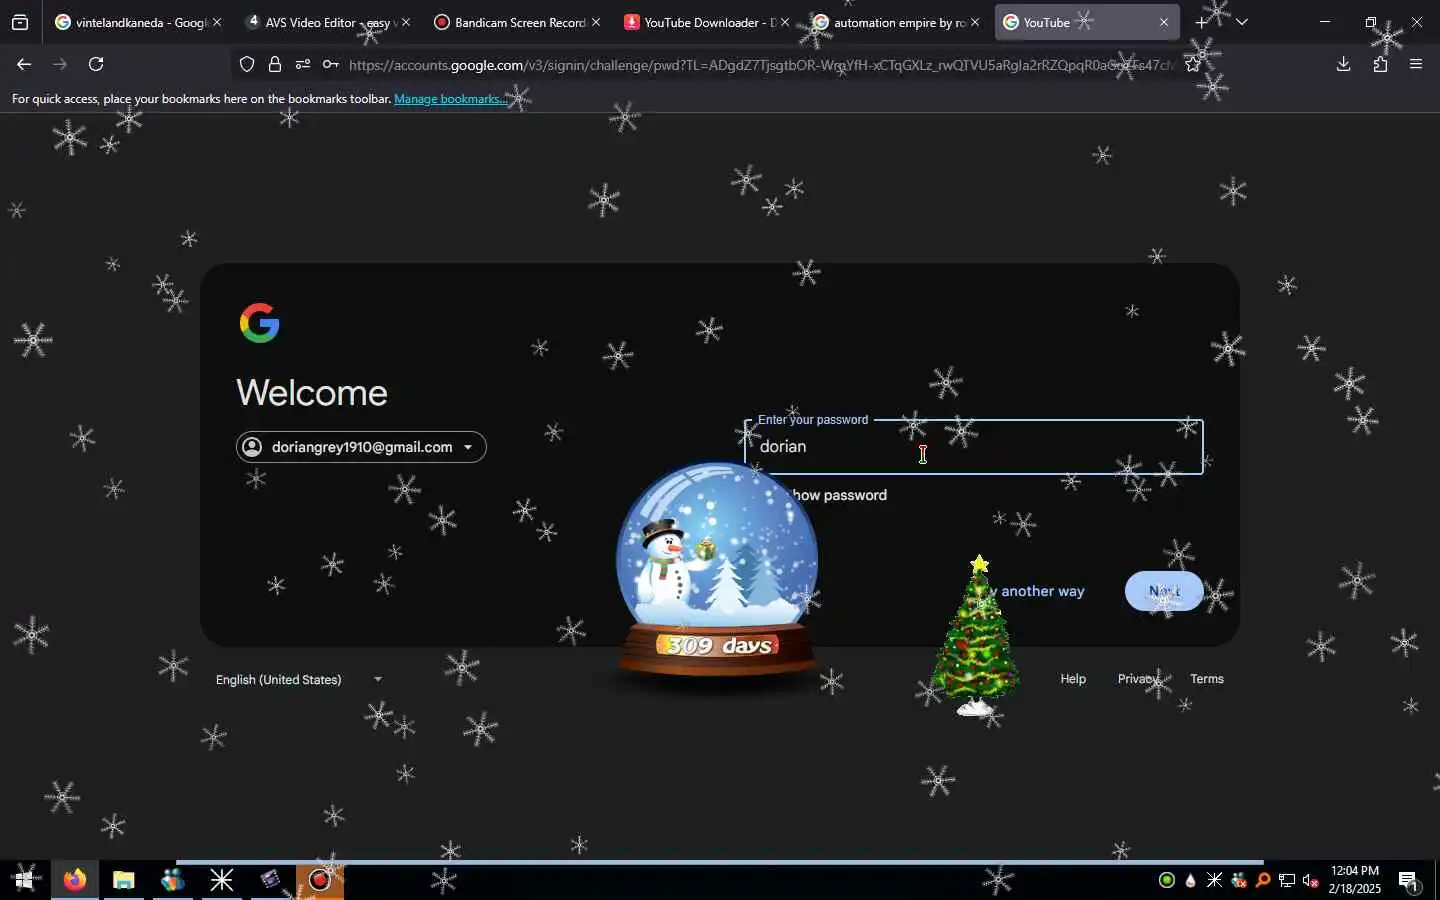Click the address bar URL
This screenshot has width=1440, height=900.
(x=760, y=65)
